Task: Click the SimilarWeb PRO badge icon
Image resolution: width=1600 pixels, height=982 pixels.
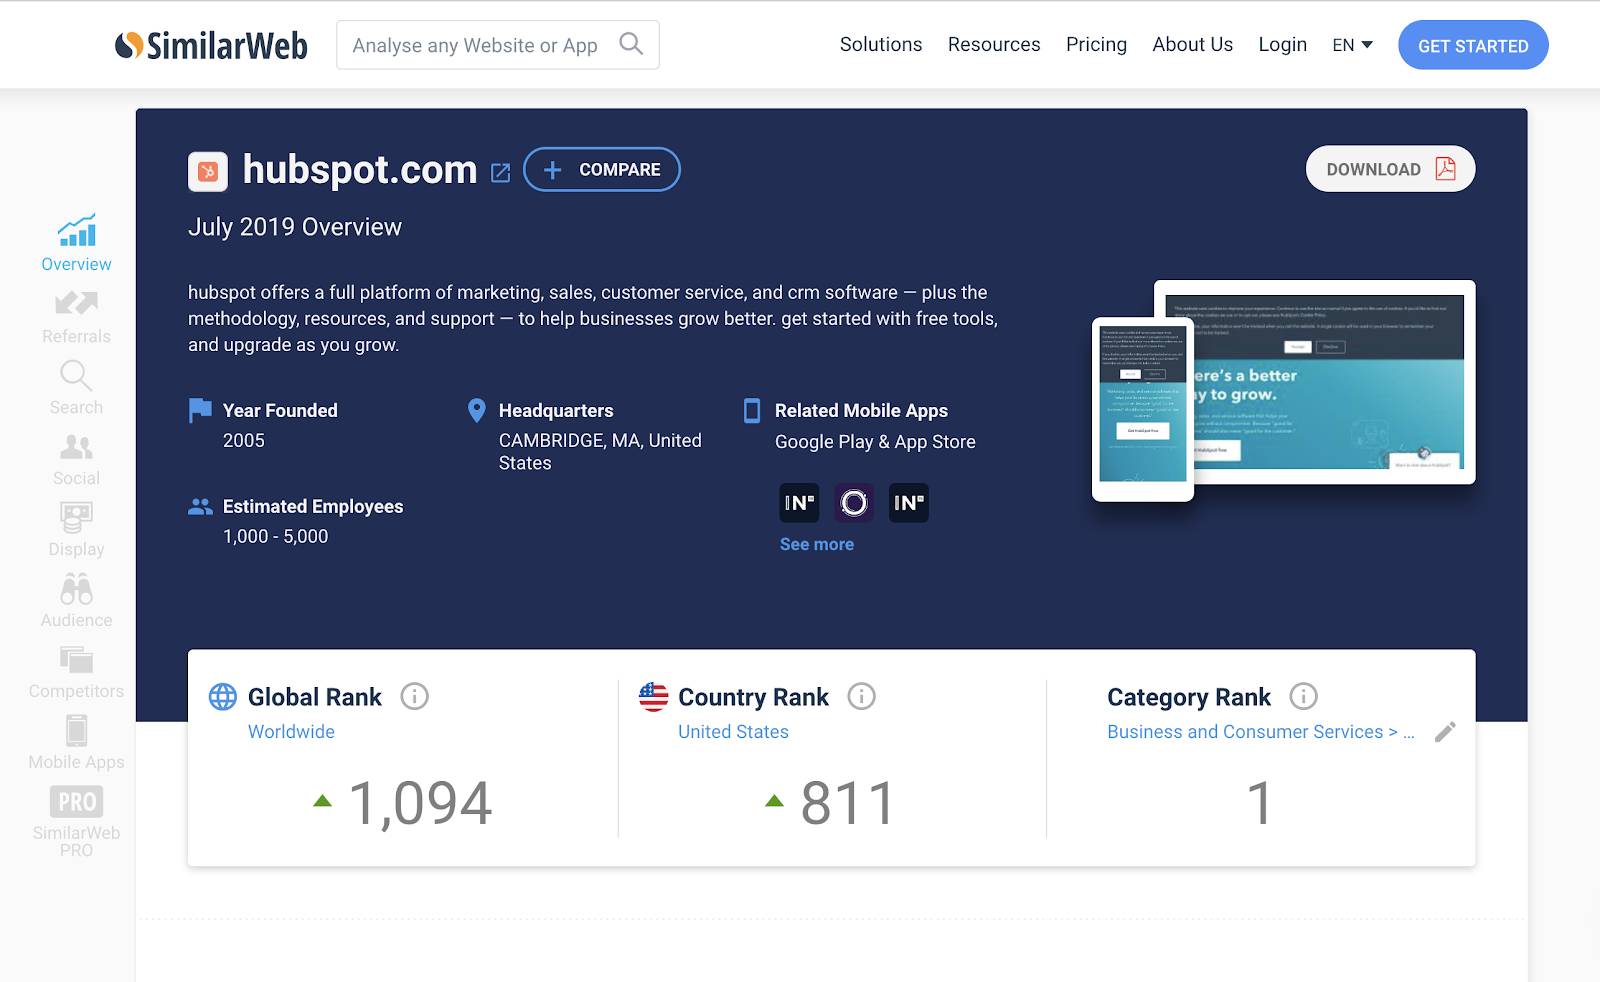Action: click(x=76, y=802)
